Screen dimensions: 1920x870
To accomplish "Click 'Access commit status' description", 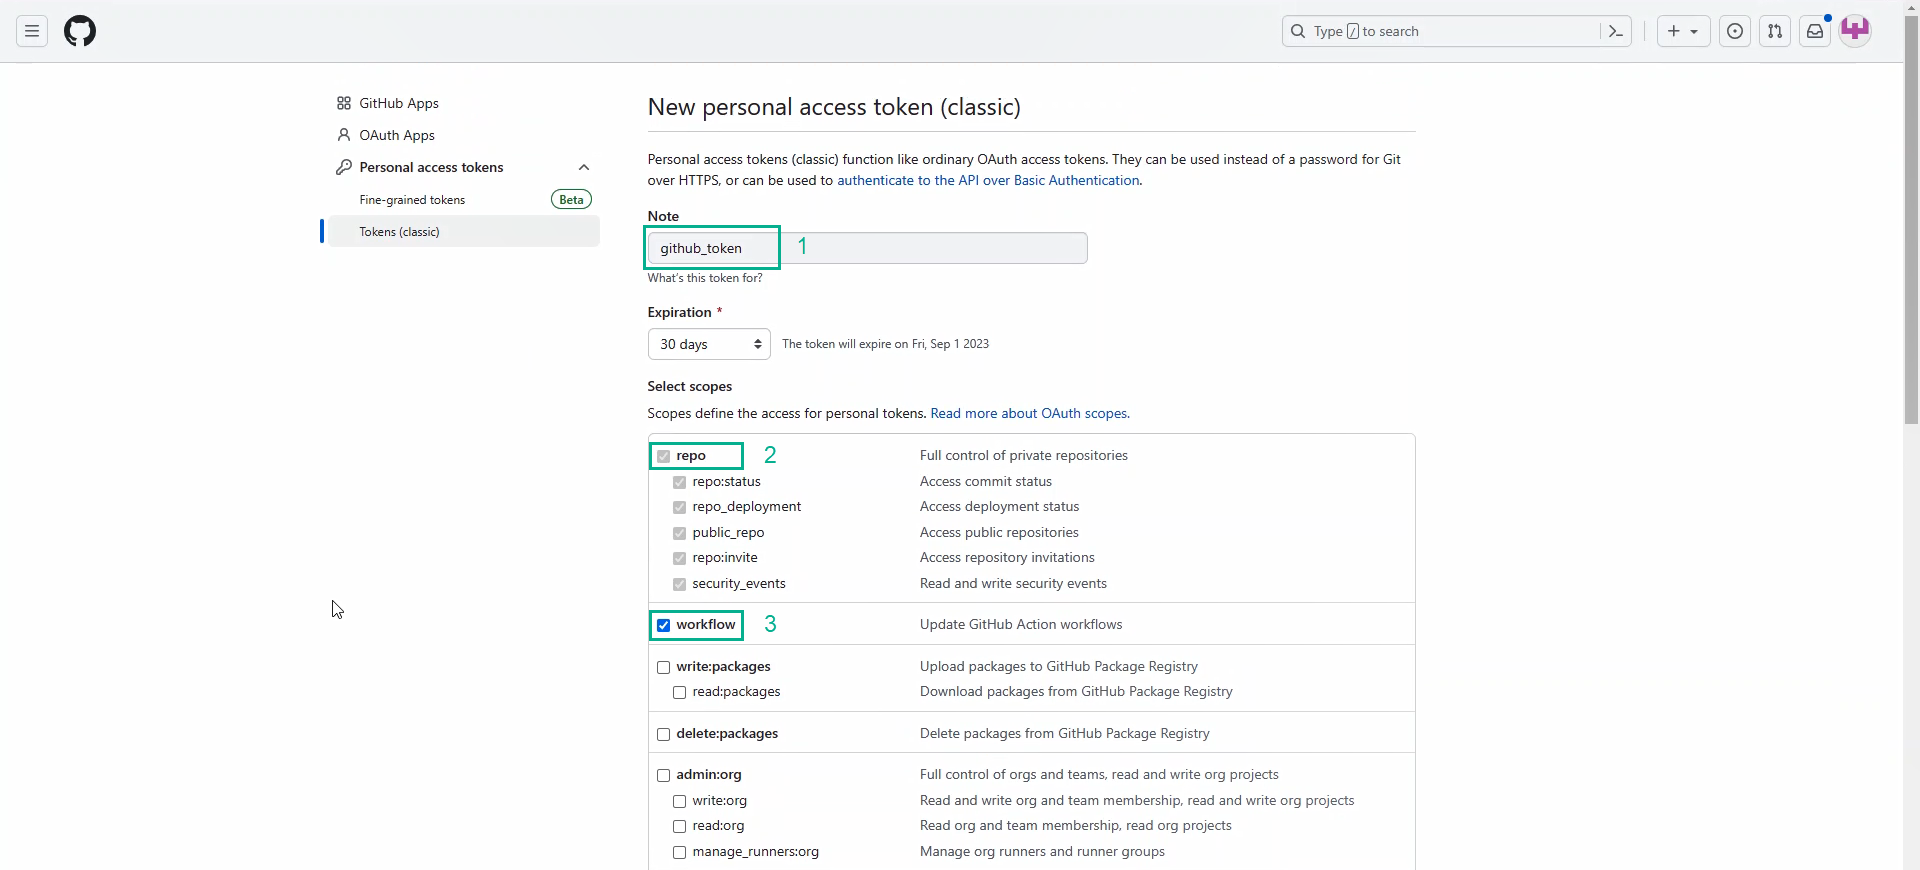I will click(x=986, y=481).
